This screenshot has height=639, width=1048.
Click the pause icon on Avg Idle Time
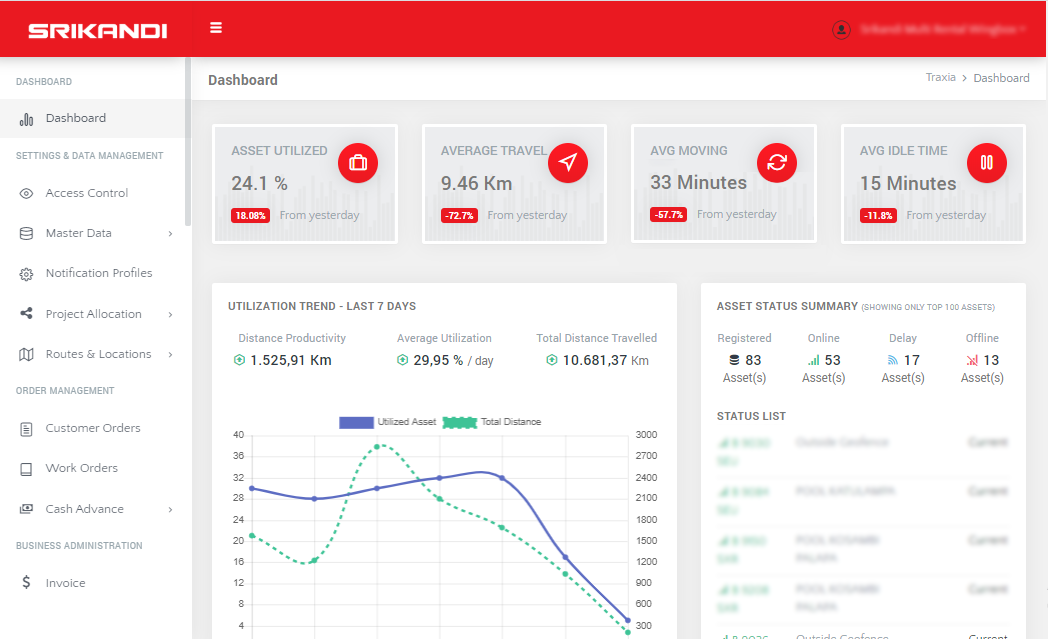point(987,163)
